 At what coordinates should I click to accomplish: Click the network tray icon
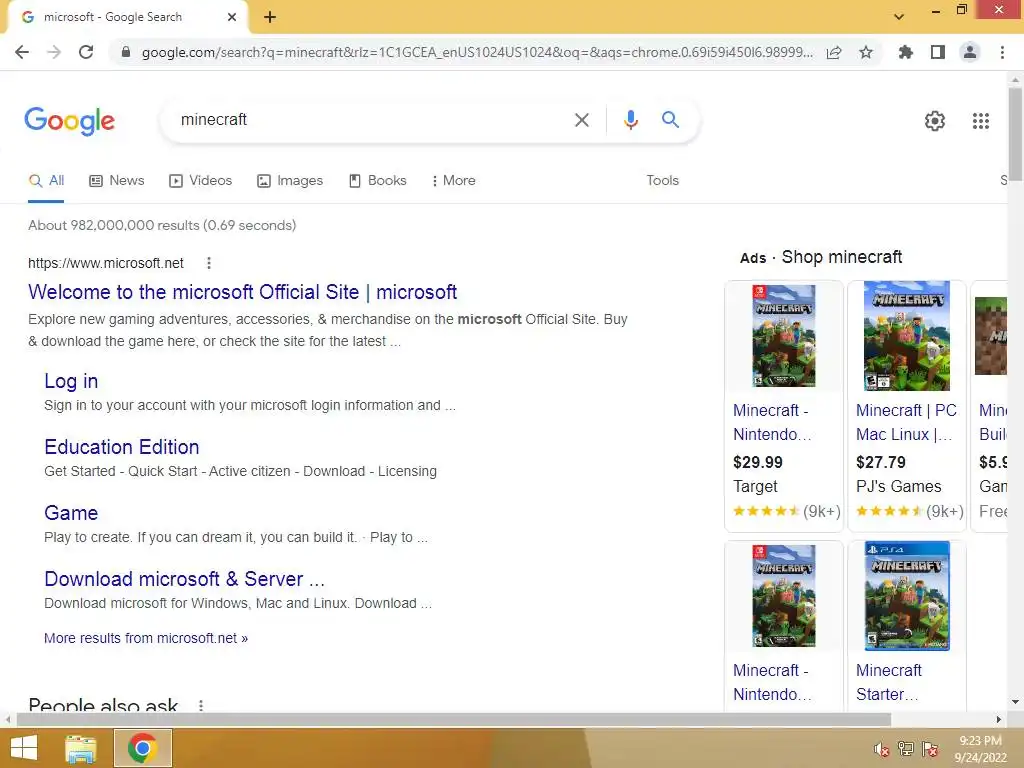click(906, 749)
